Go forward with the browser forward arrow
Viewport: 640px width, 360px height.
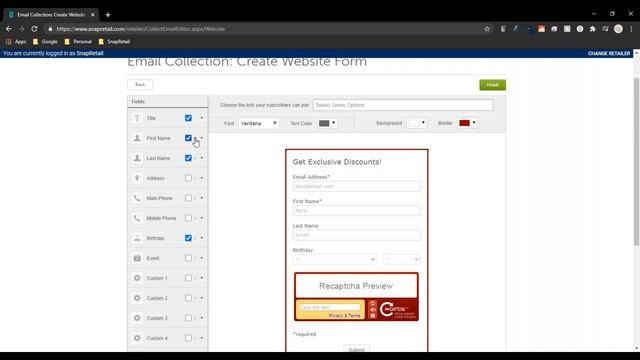tap(22, 29)
